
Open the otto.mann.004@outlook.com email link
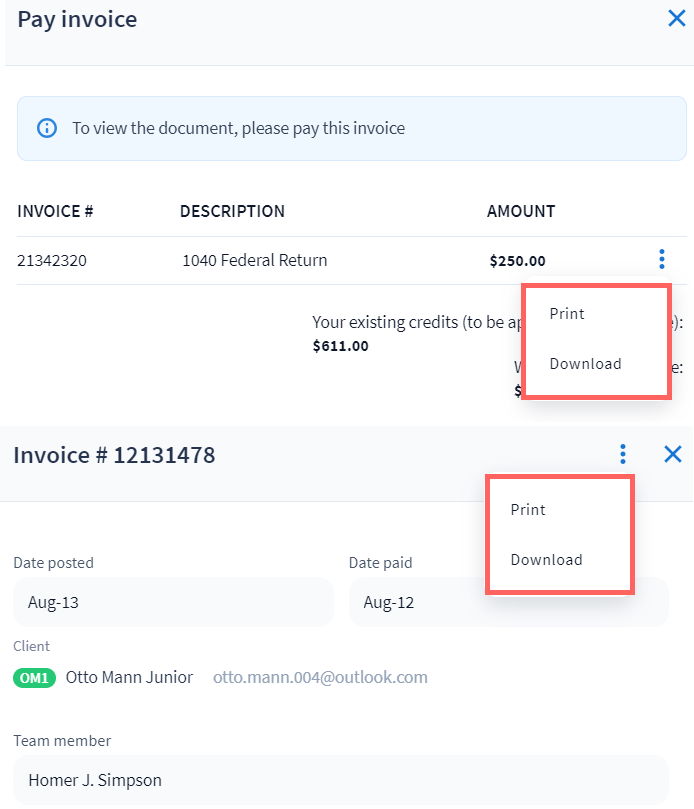[320, 677]
